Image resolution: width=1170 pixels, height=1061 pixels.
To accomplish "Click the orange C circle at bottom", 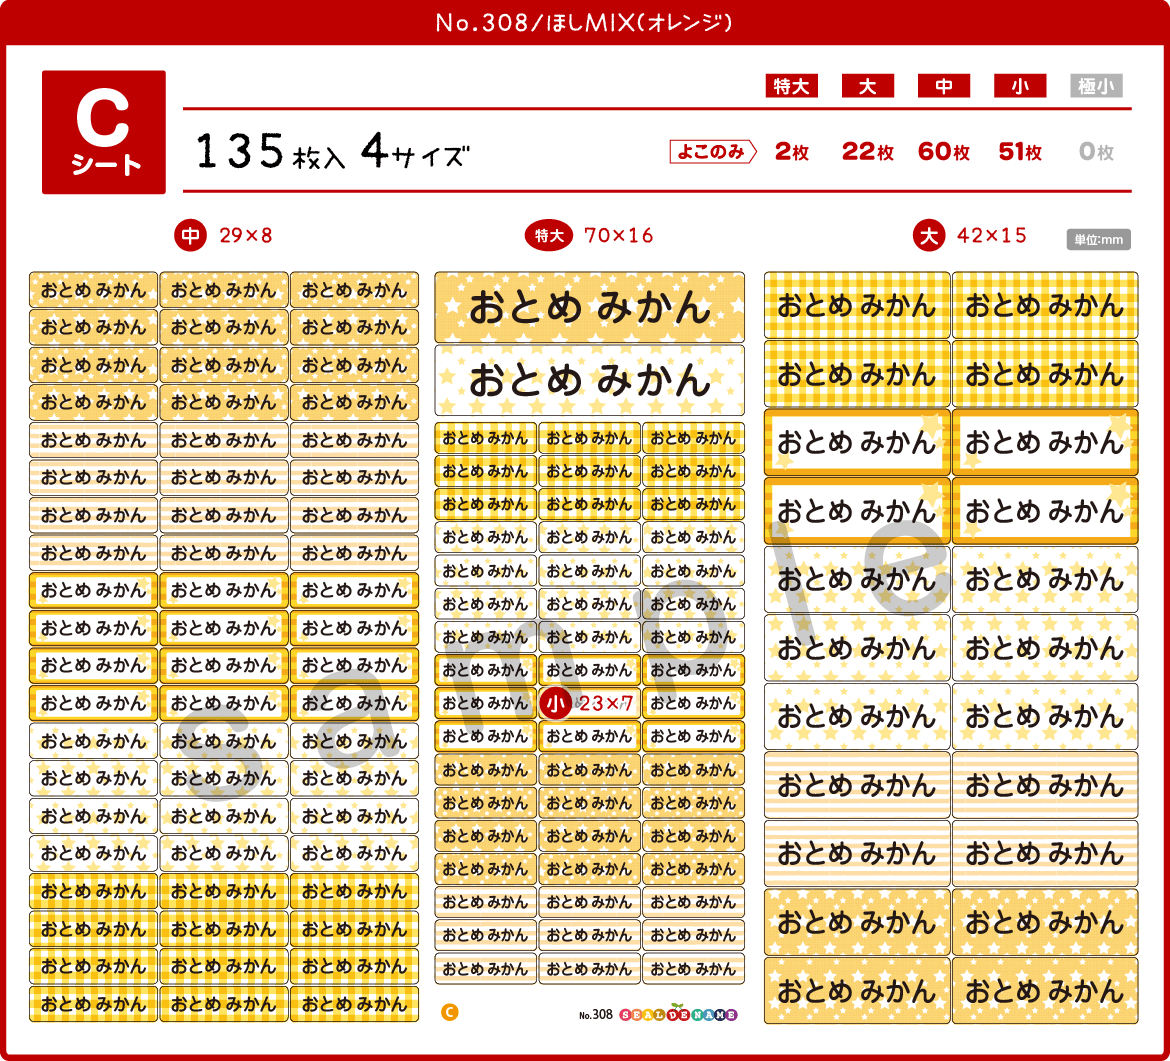I will pos(449,1012).
